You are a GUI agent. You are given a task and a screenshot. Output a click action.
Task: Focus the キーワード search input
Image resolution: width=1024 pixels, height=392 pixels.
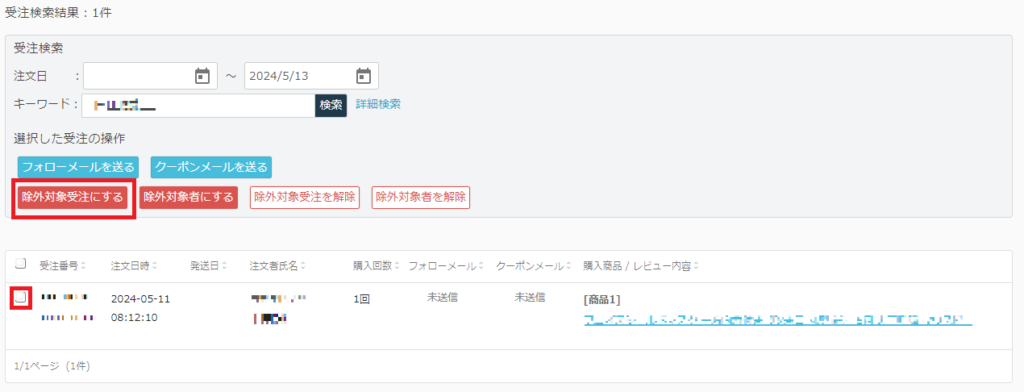(x=199, y=105)
